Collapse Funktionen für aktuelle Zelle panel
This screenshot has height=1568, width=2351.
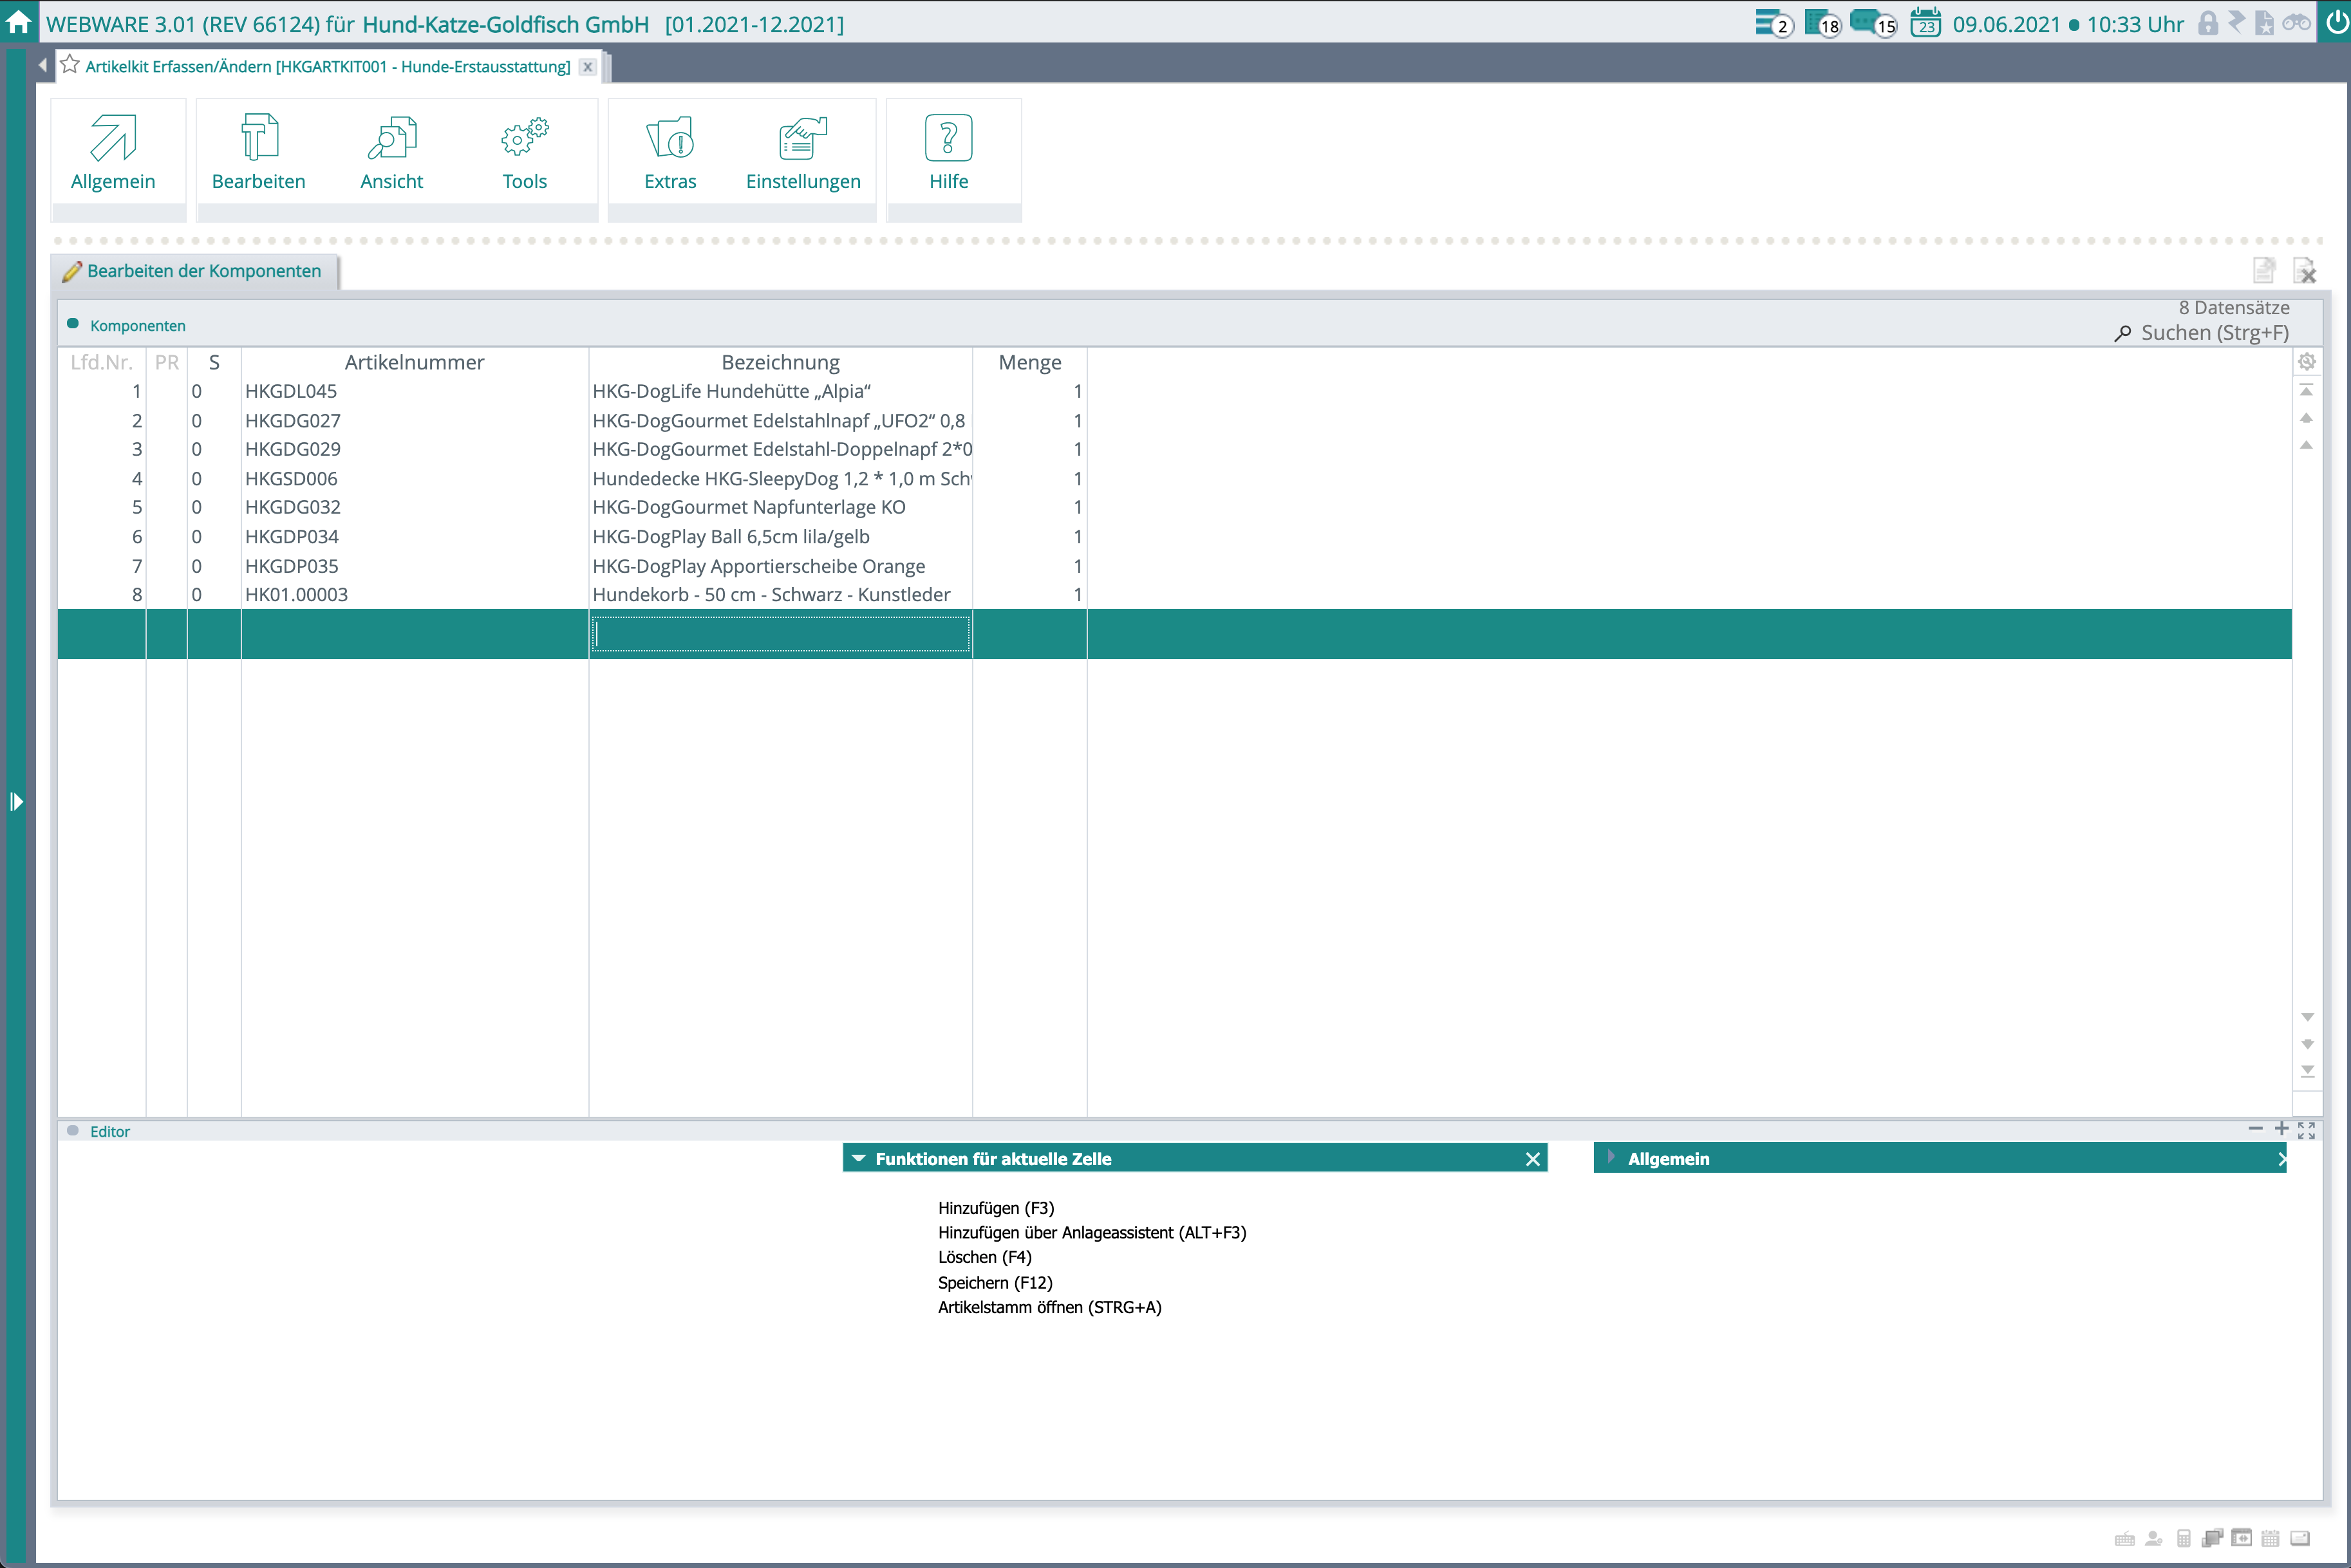859,1158
